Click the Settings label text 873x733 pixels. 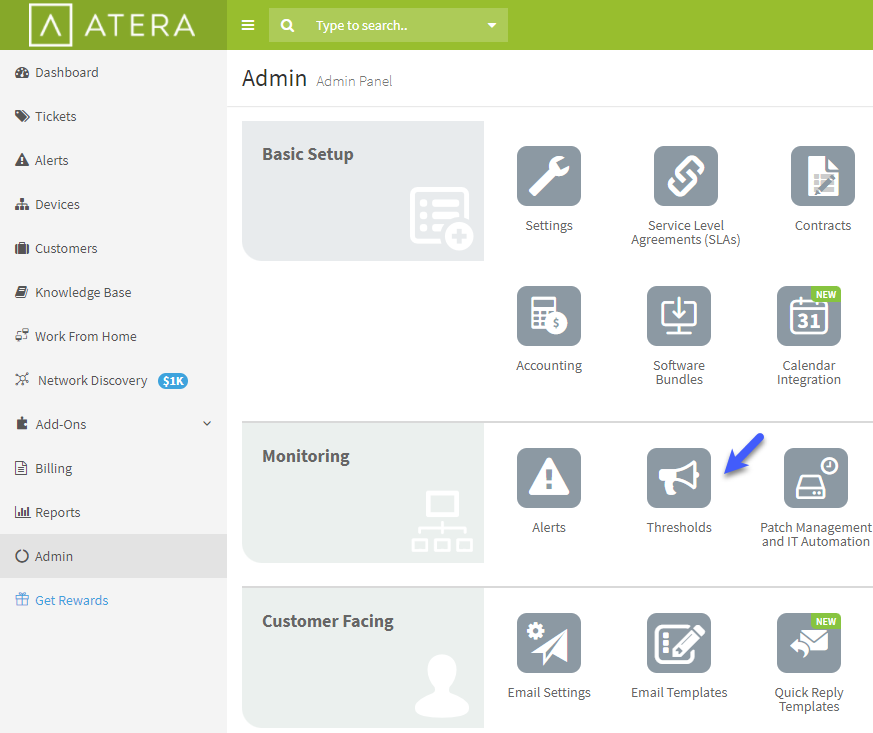point(548,225)
